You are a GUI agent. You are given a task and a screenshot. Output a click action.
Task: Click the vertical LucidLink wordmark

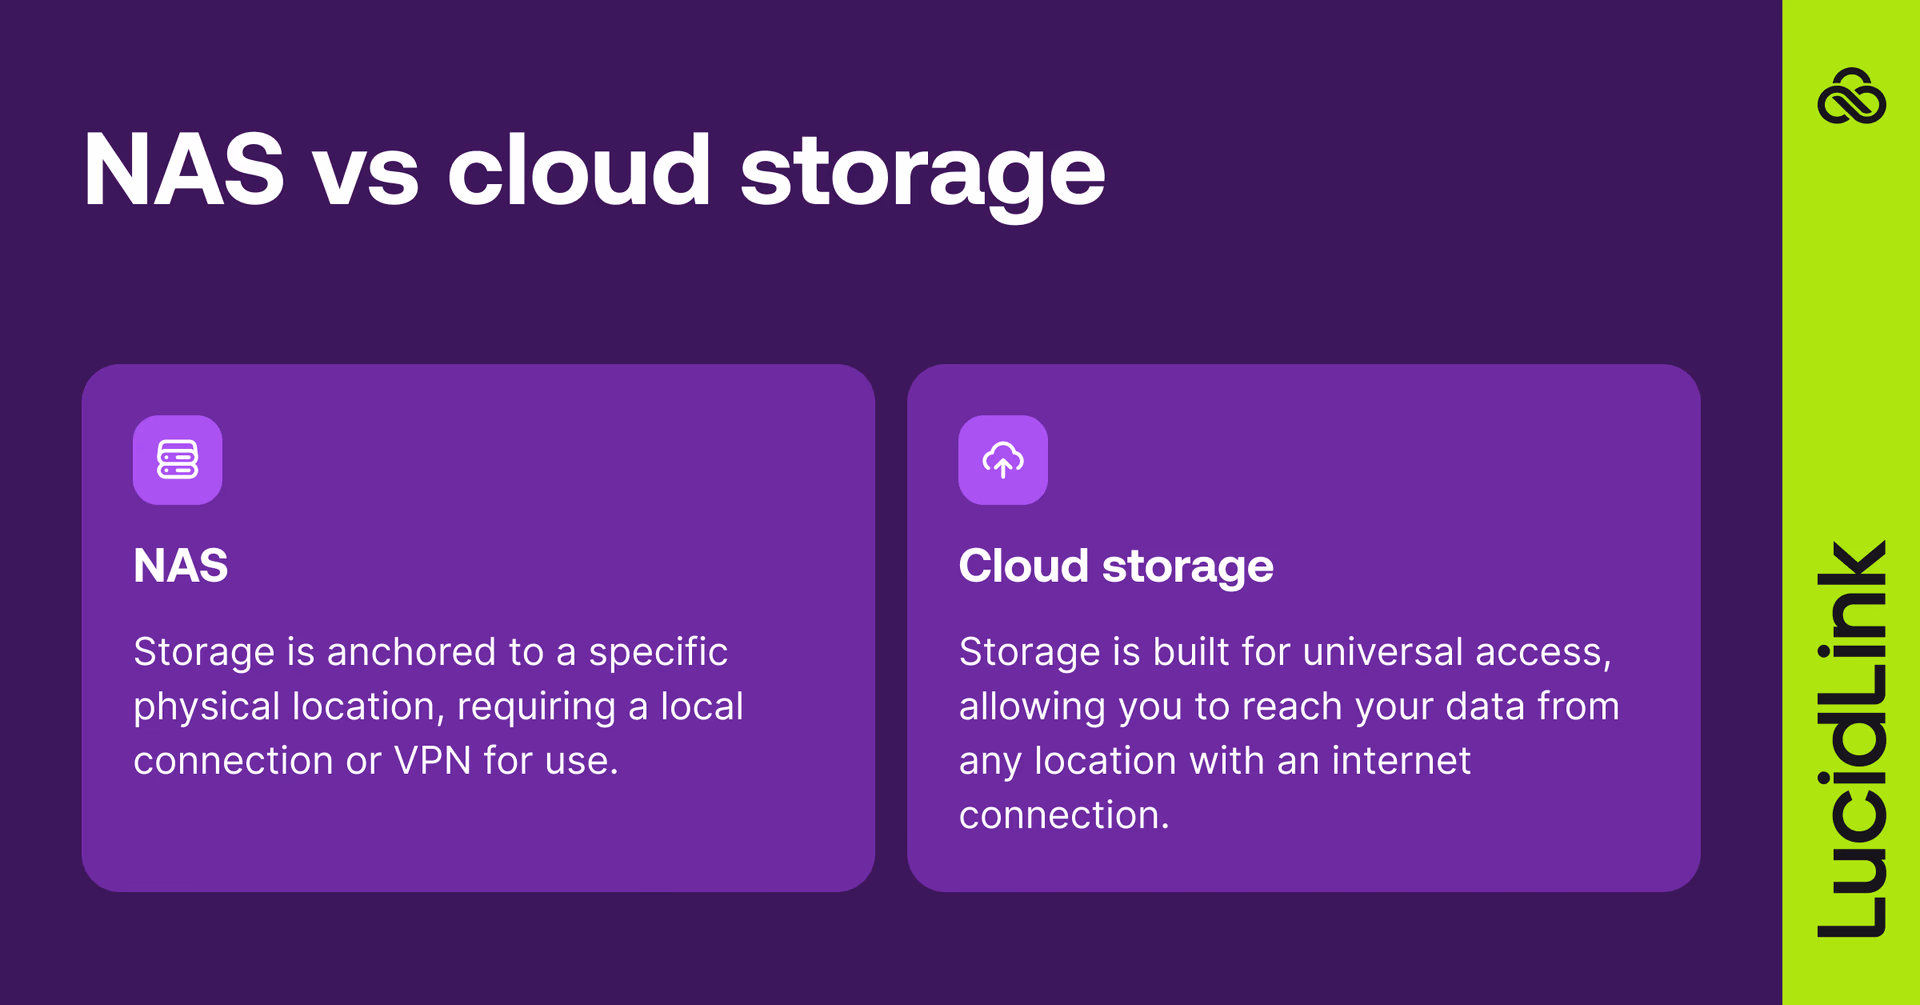[1851, 739]
